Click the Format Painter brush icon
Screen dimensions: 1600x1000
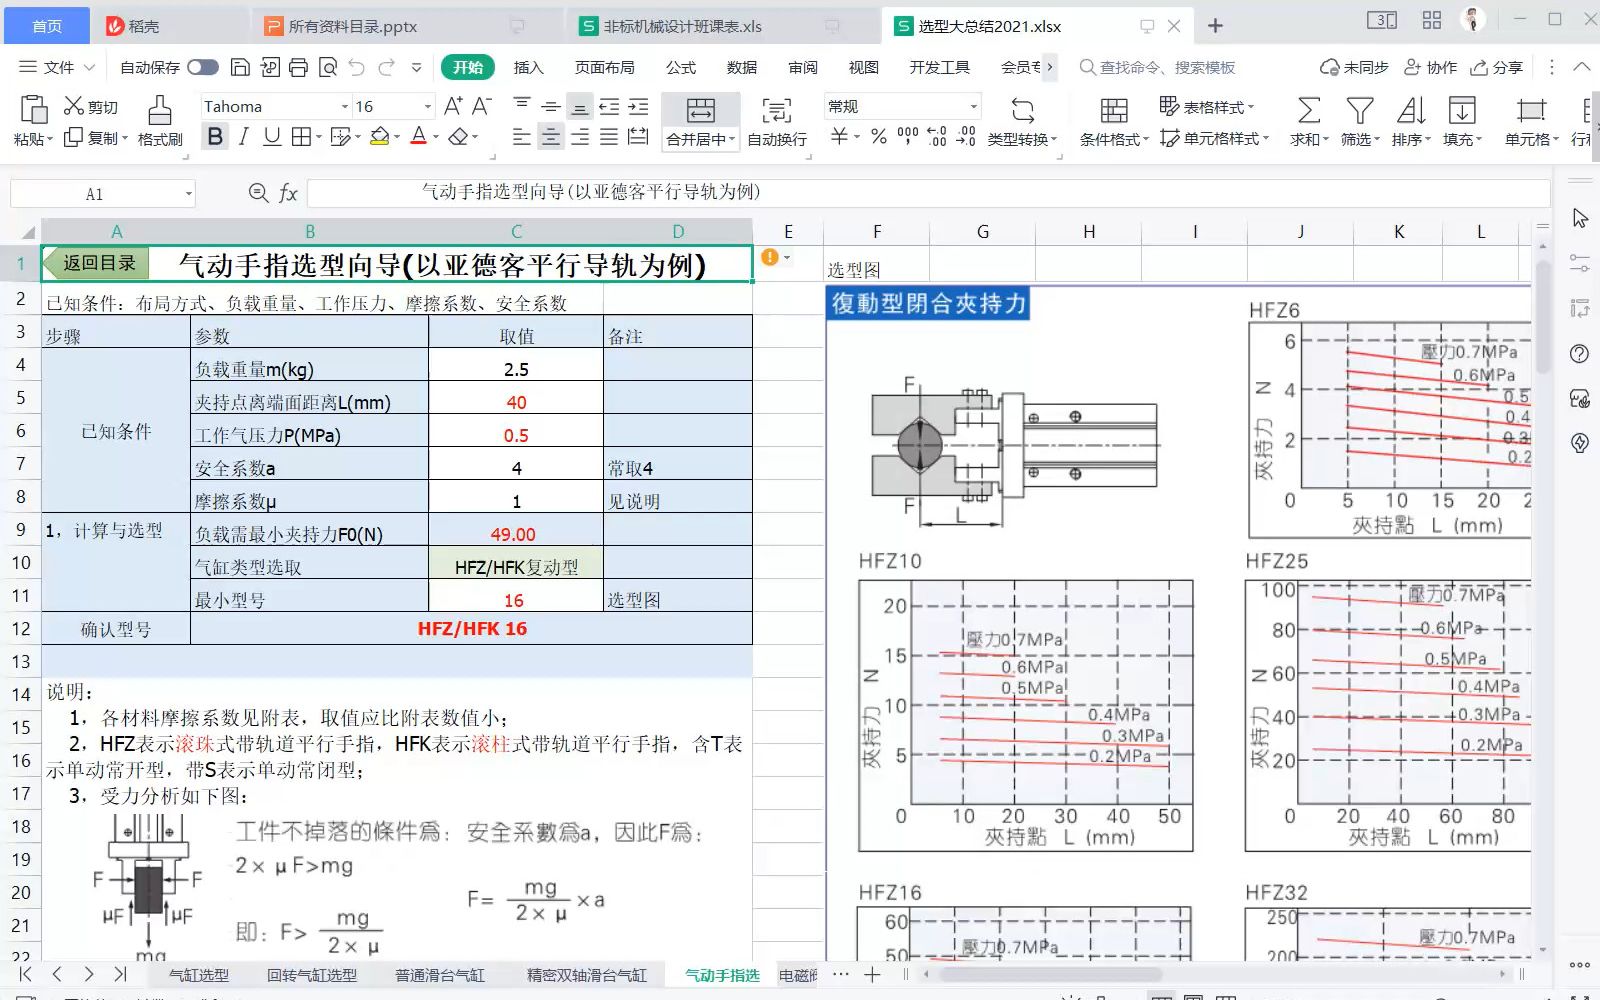159,109
